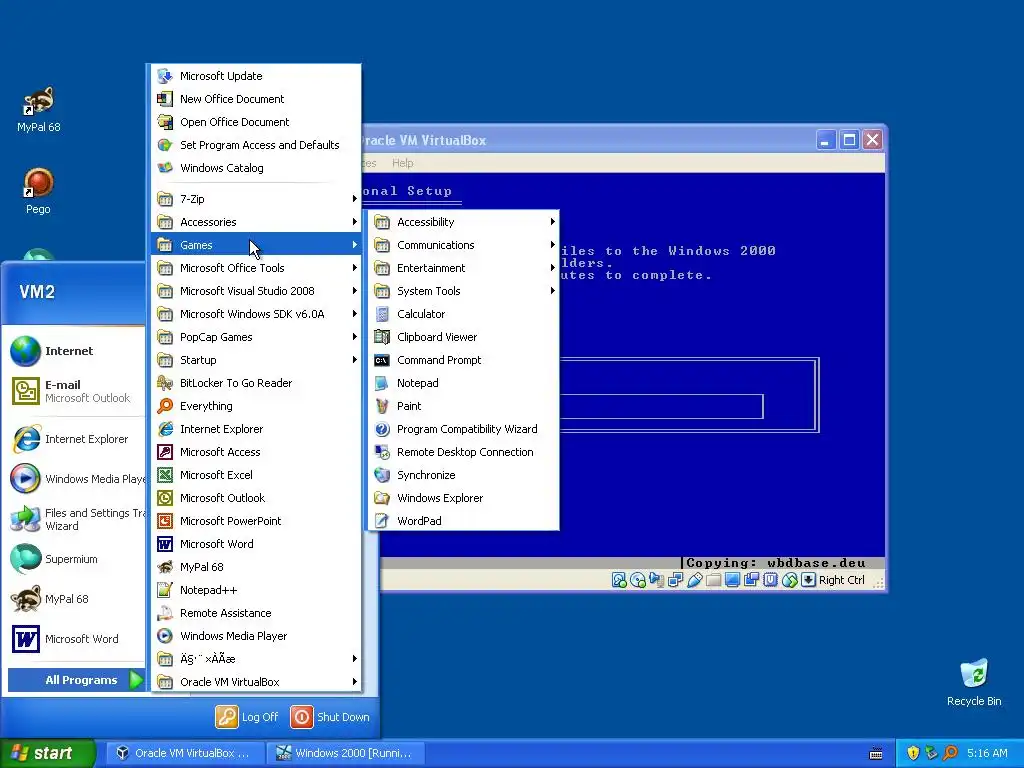Open Recycle Bin on desktop

(974, 682)
